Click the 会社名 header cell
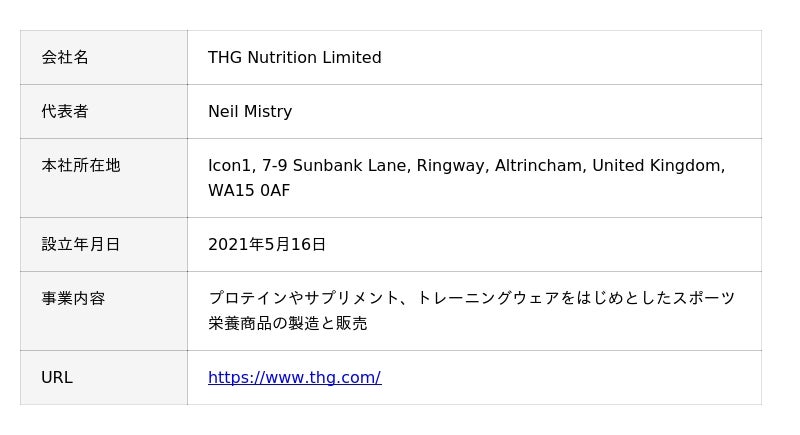Image resolution: width=800 pixels, height=435 pixels. click(x=65, y=58)
